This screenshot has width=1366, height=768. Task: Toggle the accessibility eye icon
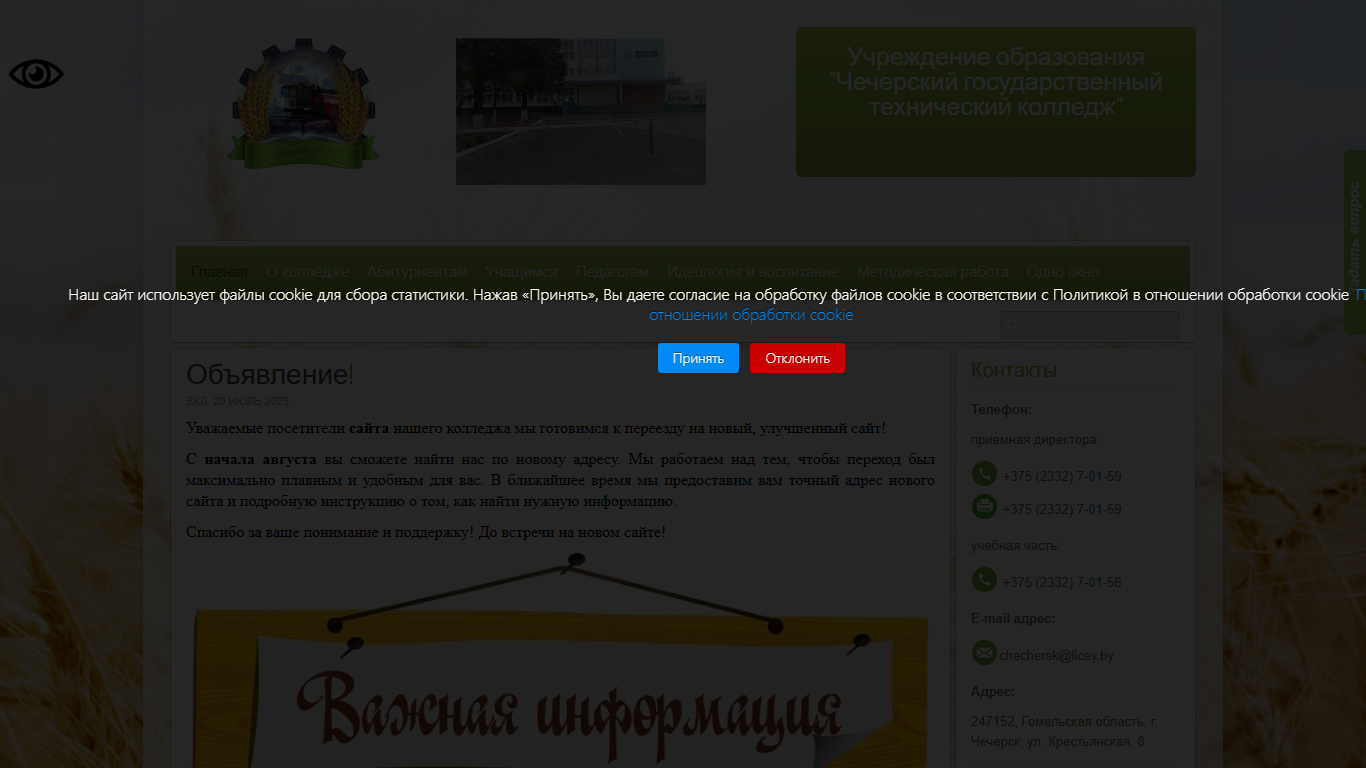pyautogui.click(x=36, y=74)
